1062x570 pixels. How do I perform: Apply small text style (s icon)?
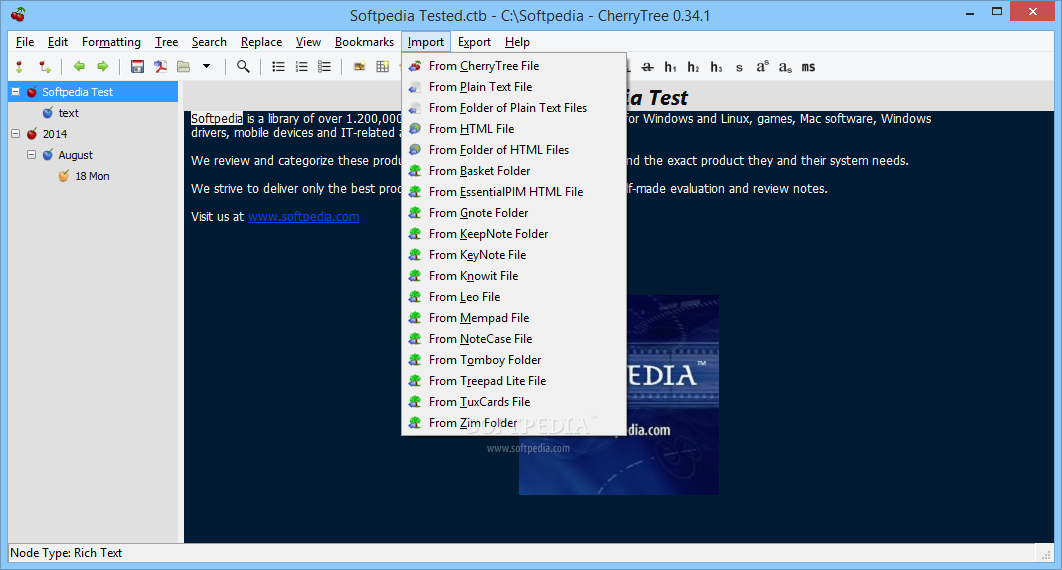click(x=739, y=67)
